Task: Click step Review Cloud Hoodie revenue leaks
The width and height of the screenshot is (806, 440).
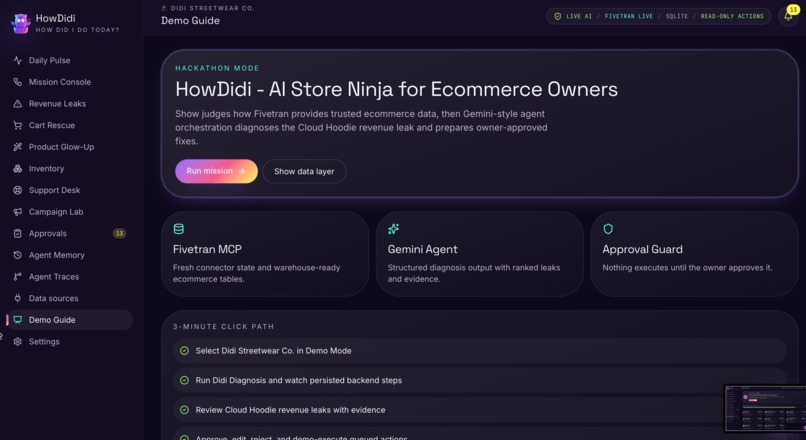Action: tap(480, 410)
